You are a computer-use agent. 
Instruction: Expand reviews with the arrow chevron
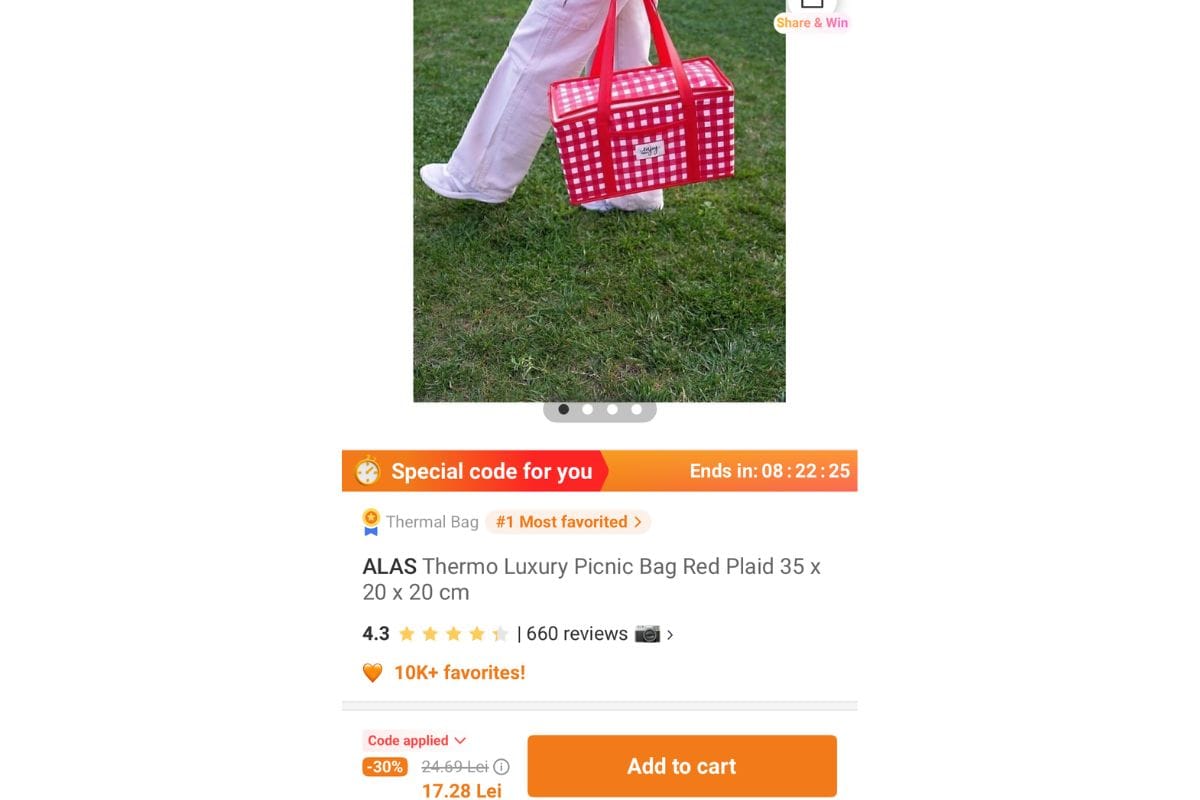(x=670, y=634)
